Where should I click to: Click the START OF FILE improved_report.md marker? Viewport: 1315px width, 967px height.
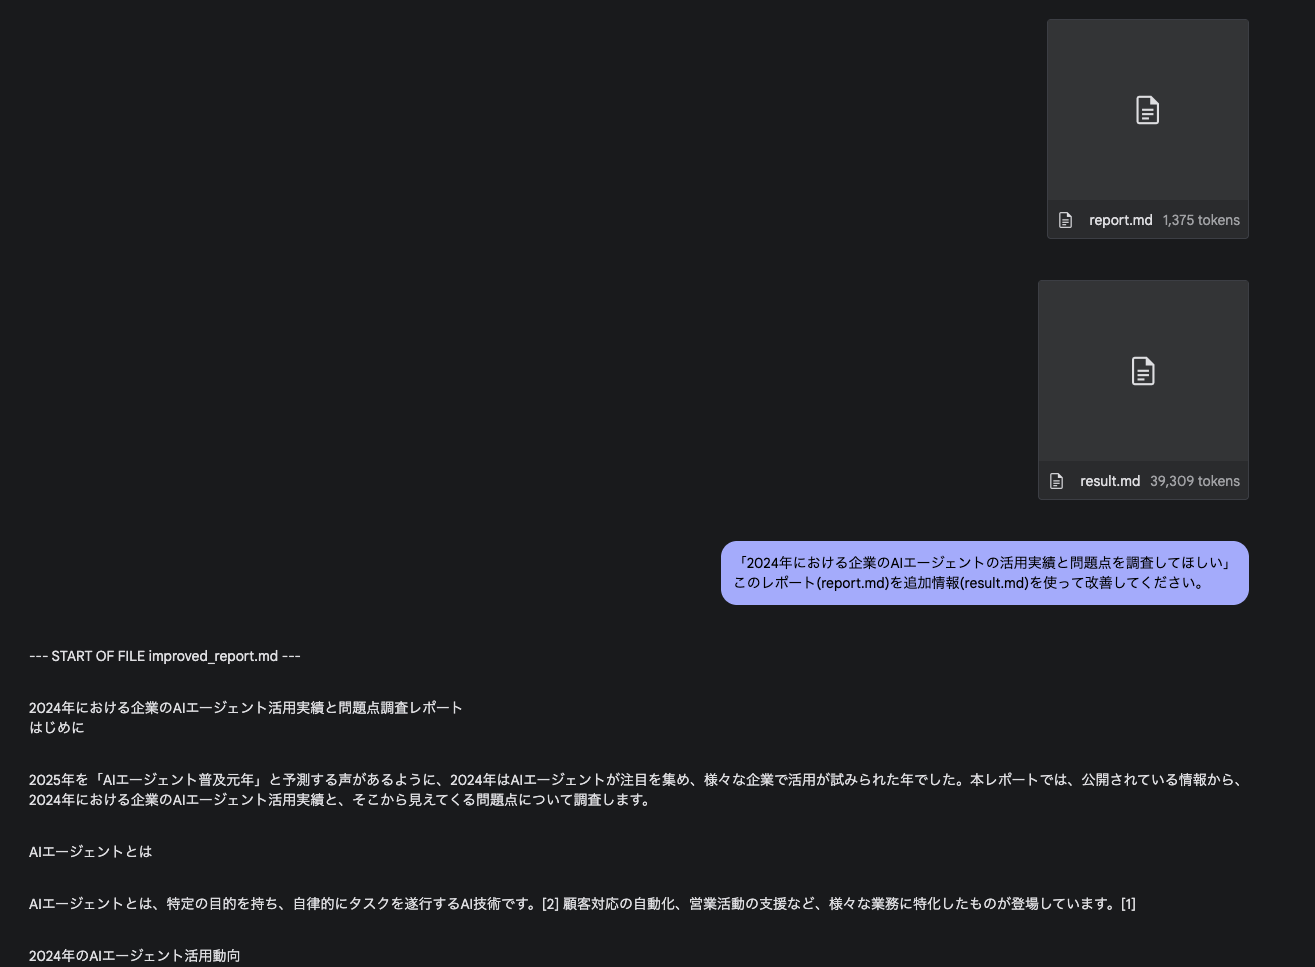click(164, 656)
